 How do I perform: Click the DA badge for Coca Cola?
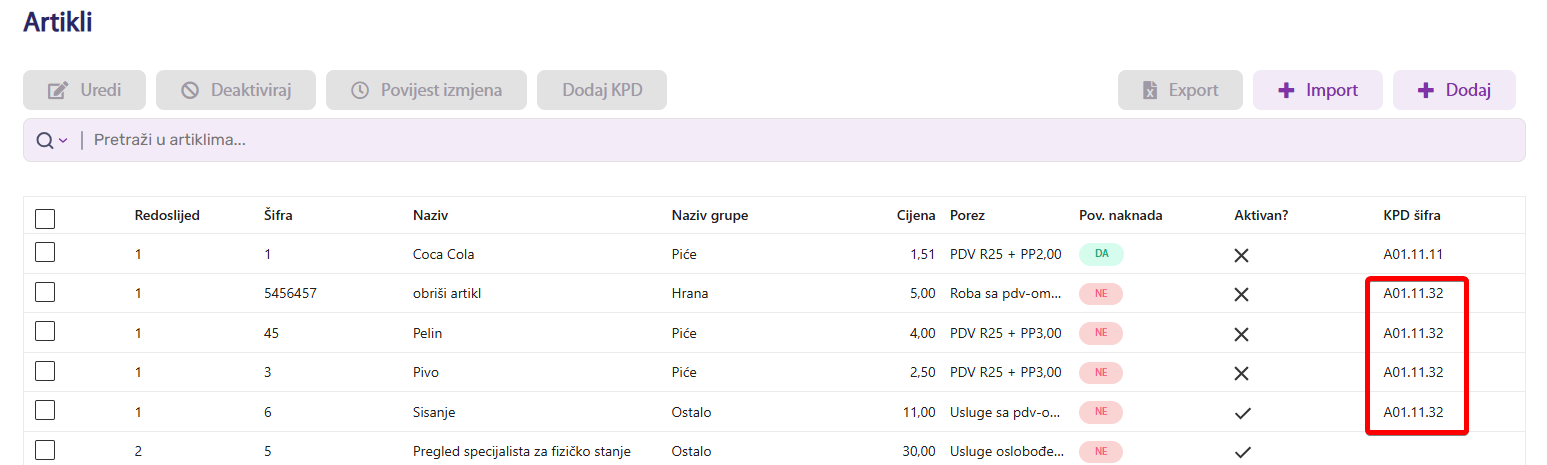click(x=1101, y=254)
